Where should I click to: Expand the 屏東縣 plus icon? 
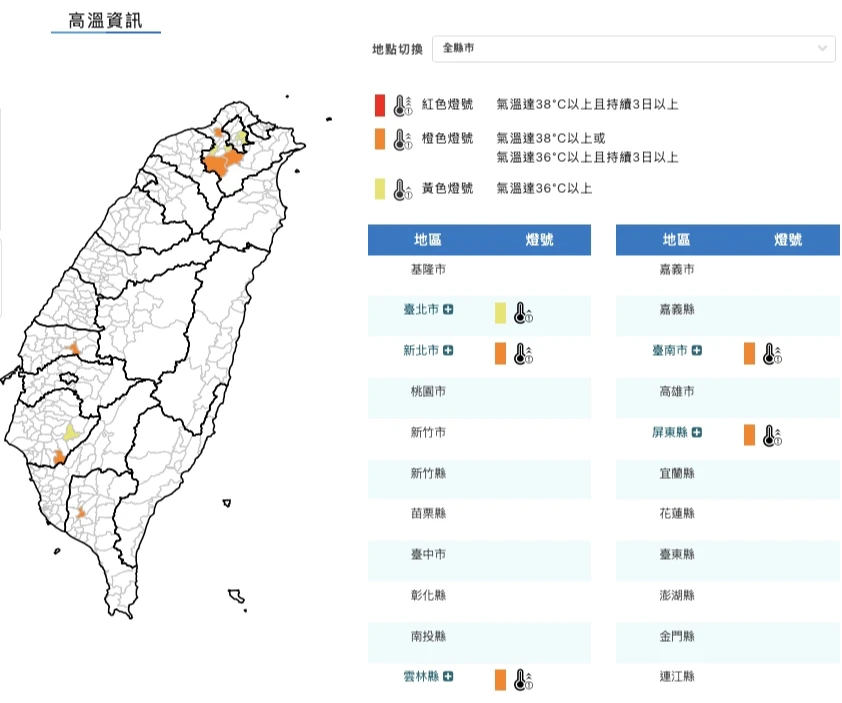point(697,433)
